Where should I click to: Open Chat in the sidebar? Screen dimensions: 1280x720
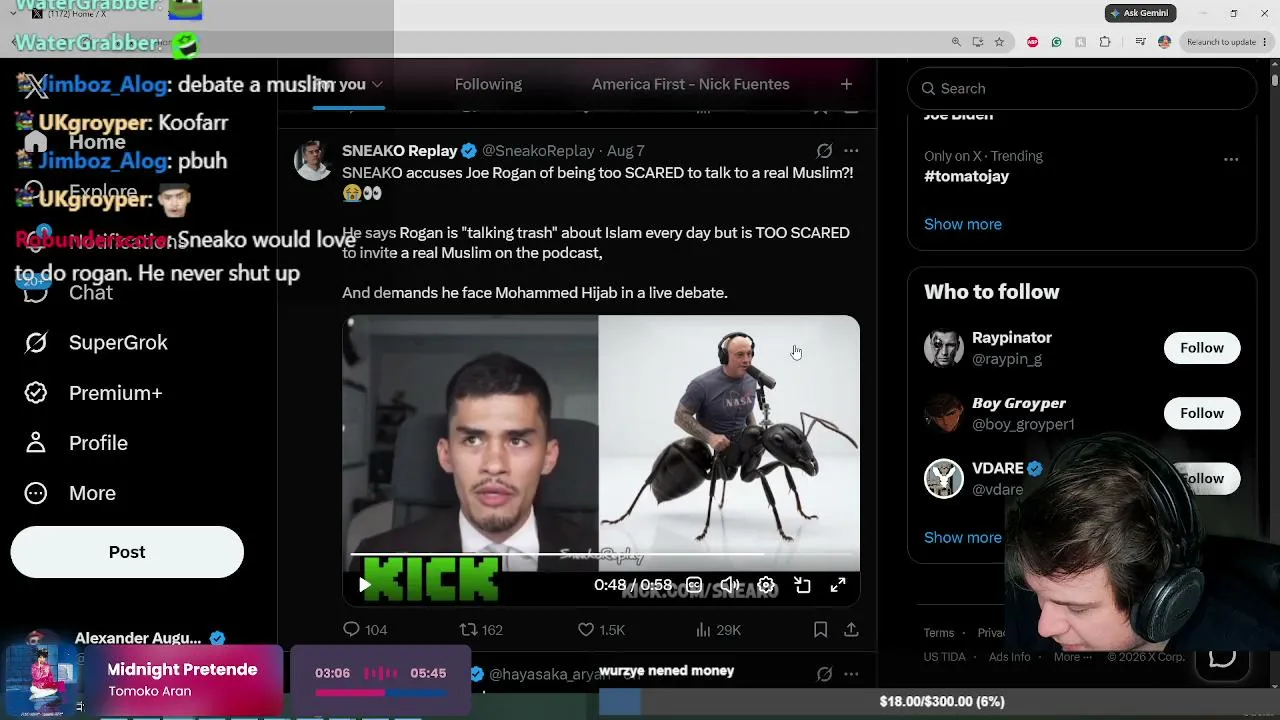coord(91,293)
